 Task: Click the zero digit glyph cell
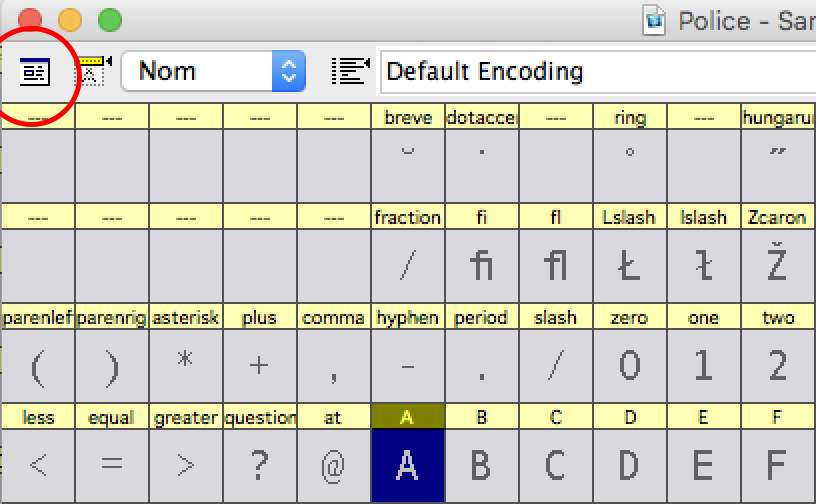coord(629,366)
